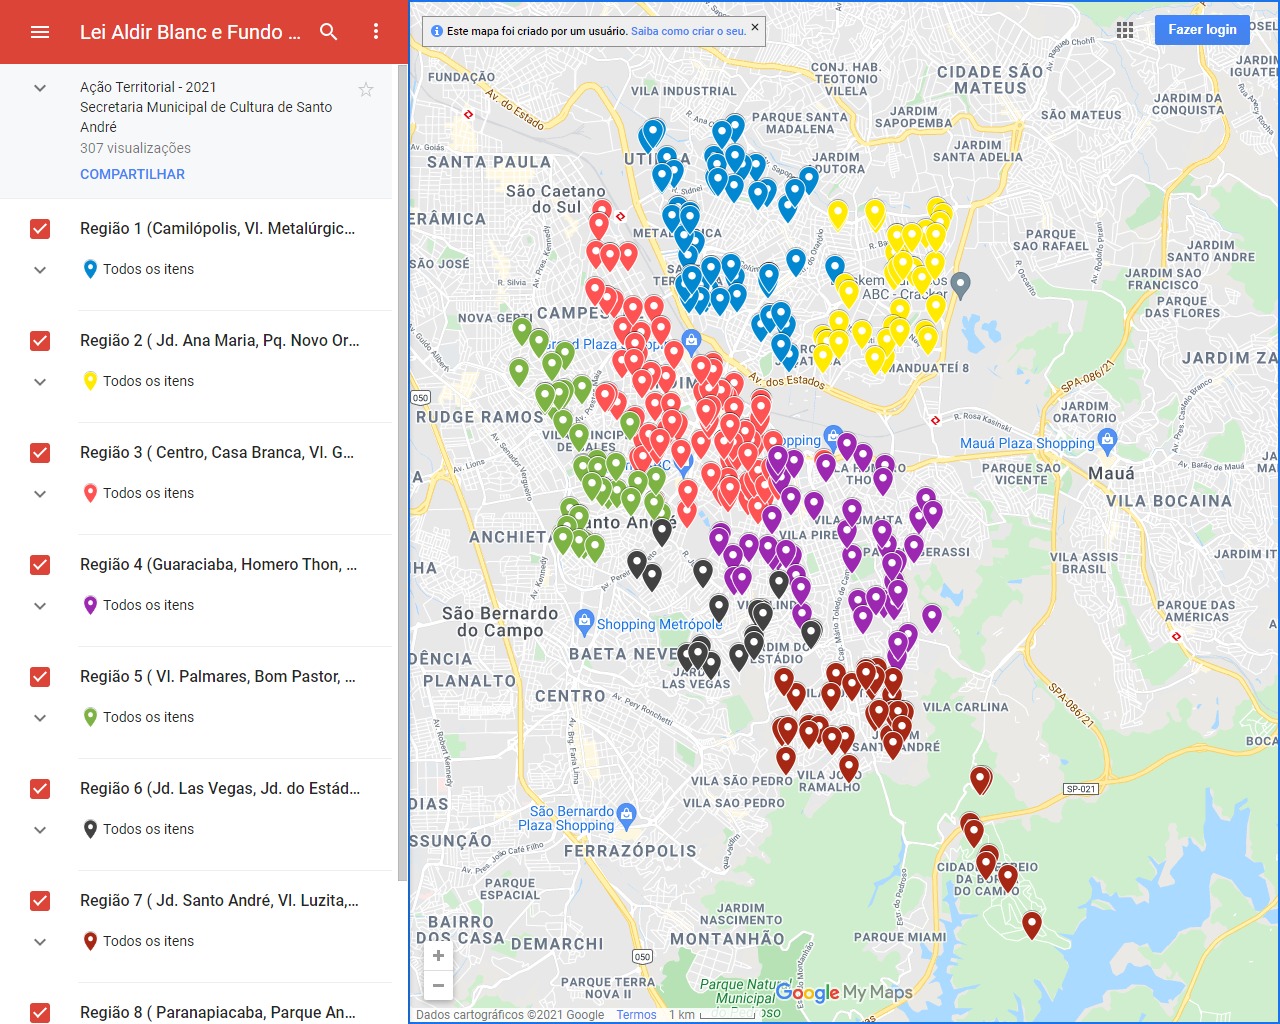
Task: Click the Ação Territorial - 2021 text
Action: pyautogui.click(x=148, y=87)
